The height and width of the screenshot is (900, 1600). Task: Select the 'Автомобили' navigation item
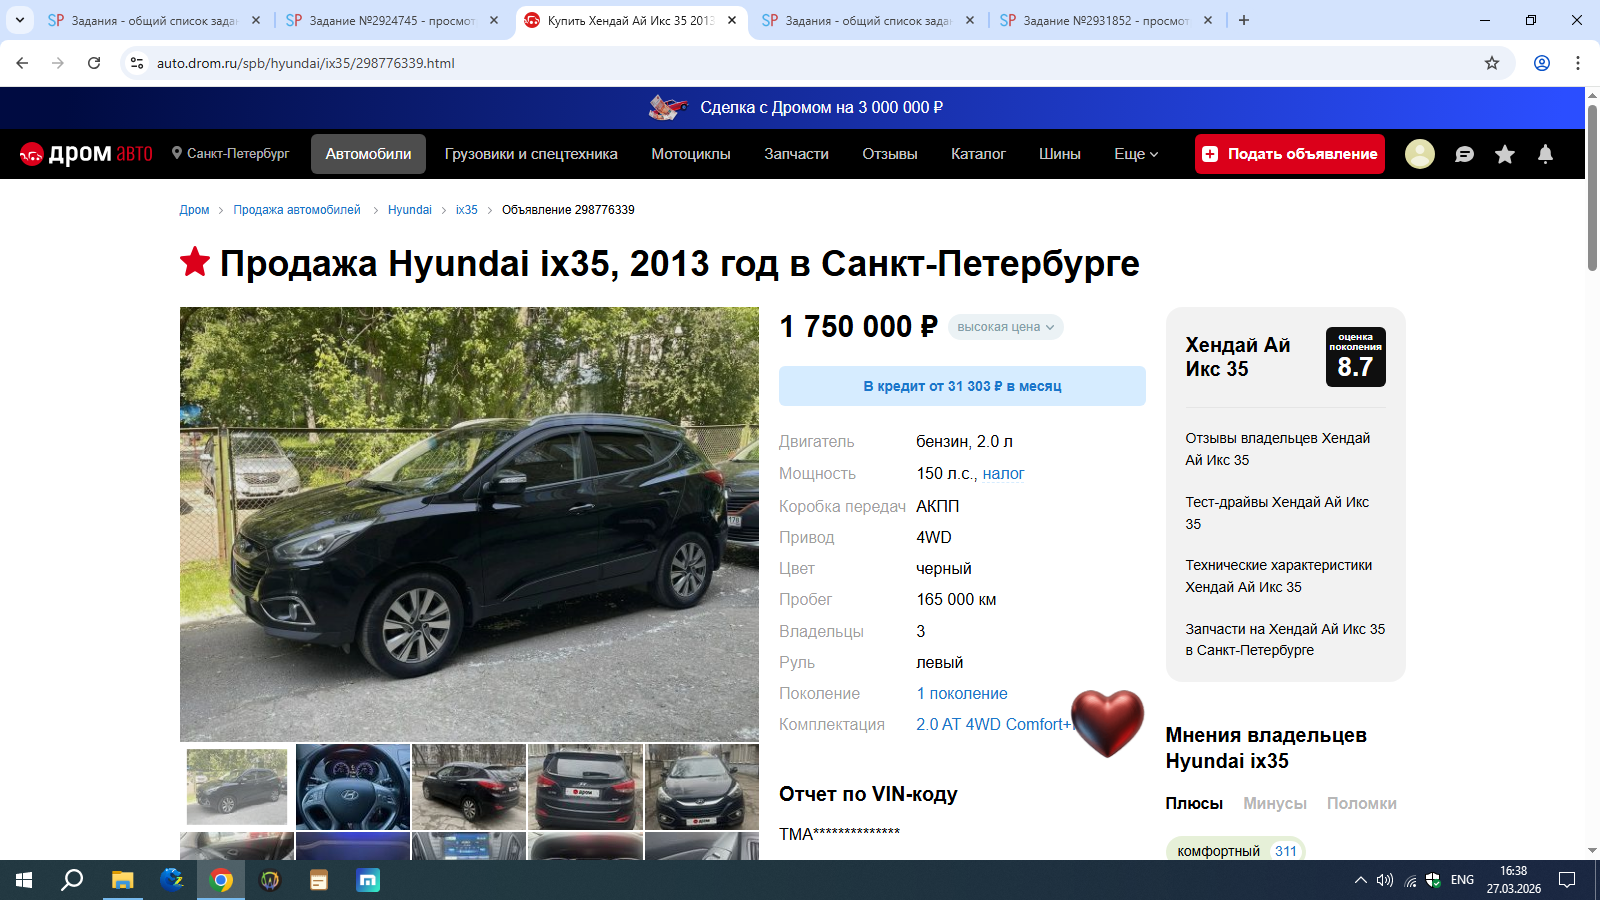tap(368, 154)
